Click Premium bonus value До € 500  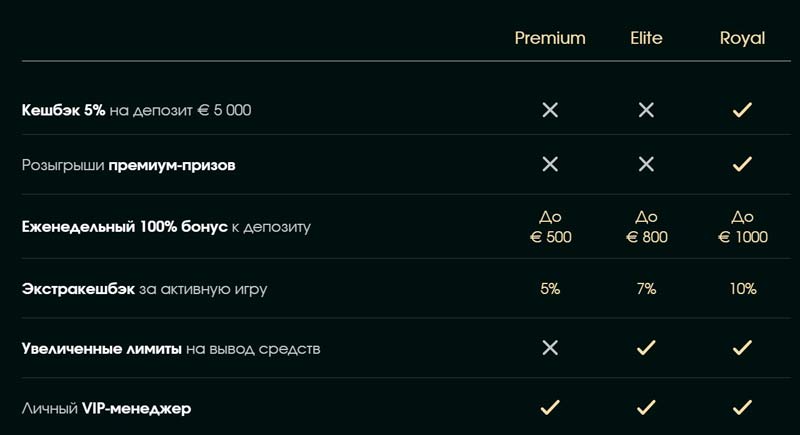point(550,227)
